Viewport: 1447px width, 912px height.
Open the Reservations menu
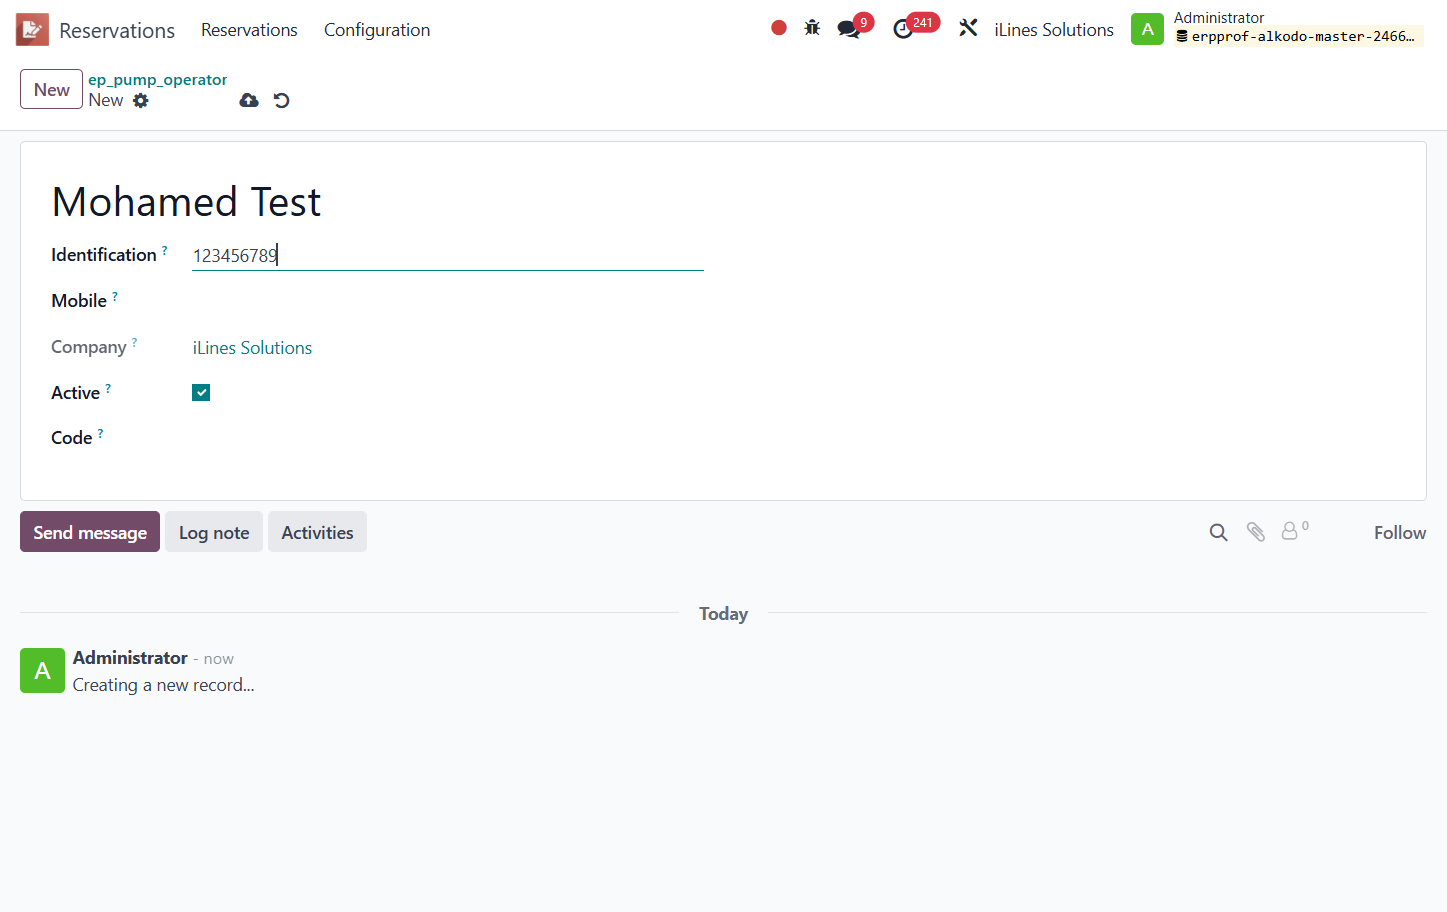click(x=249, y=30)
